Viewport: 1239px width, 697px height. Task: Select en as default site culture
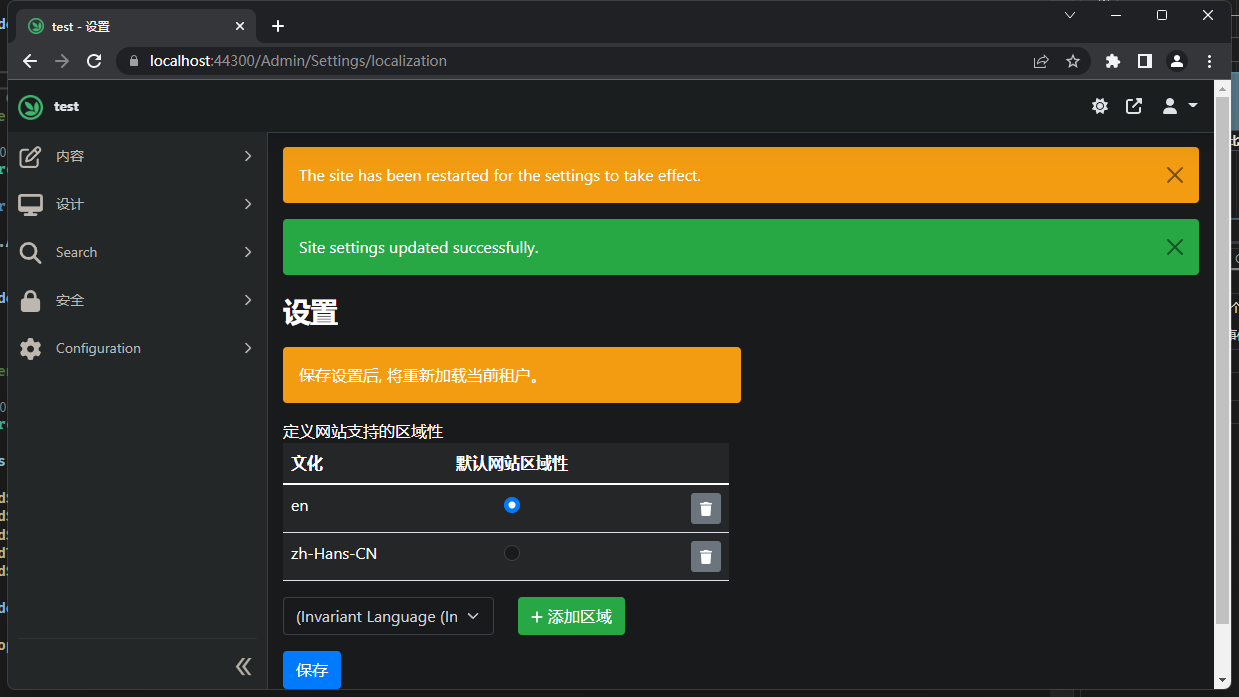[x=512, y=505]
